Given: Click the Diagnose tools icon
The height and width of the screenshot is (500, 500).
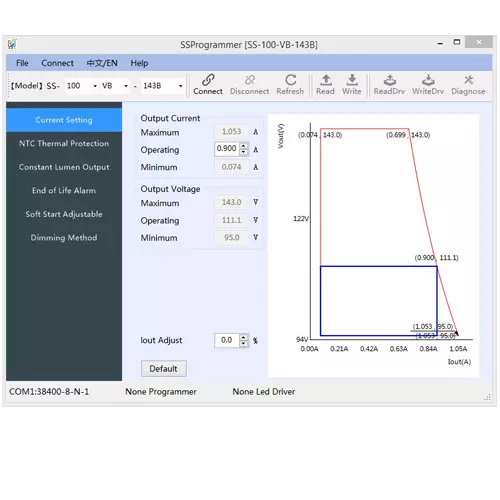Looking at the screenshot, I should pyautogui.click(x=469, y=80).
